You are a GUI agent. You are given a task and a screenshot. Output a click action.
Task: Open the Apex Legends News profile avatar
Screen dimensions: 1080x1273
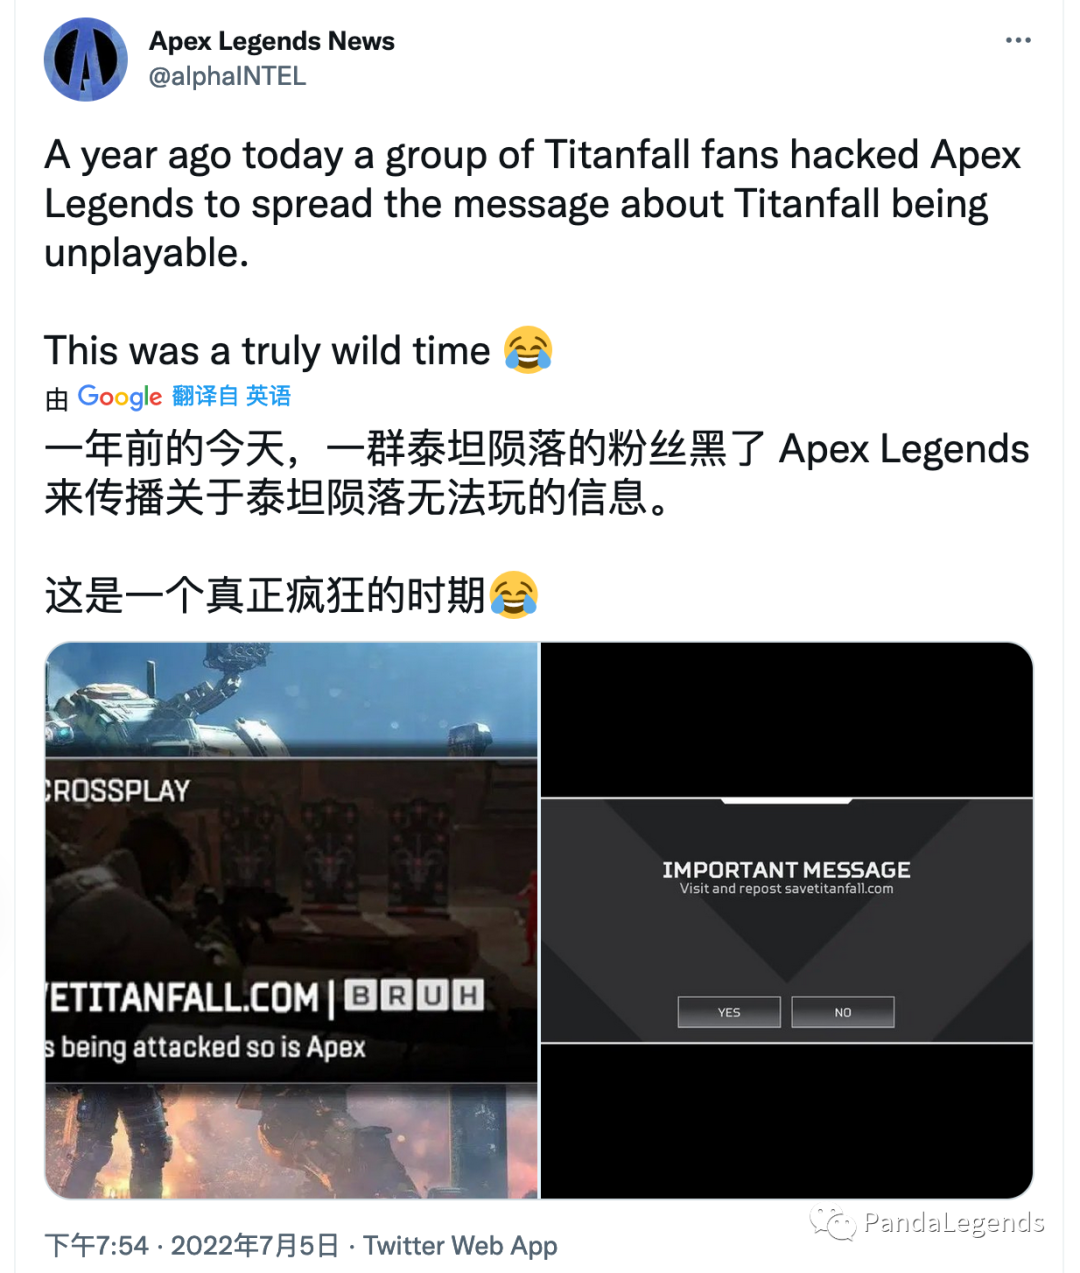[86, 59]
